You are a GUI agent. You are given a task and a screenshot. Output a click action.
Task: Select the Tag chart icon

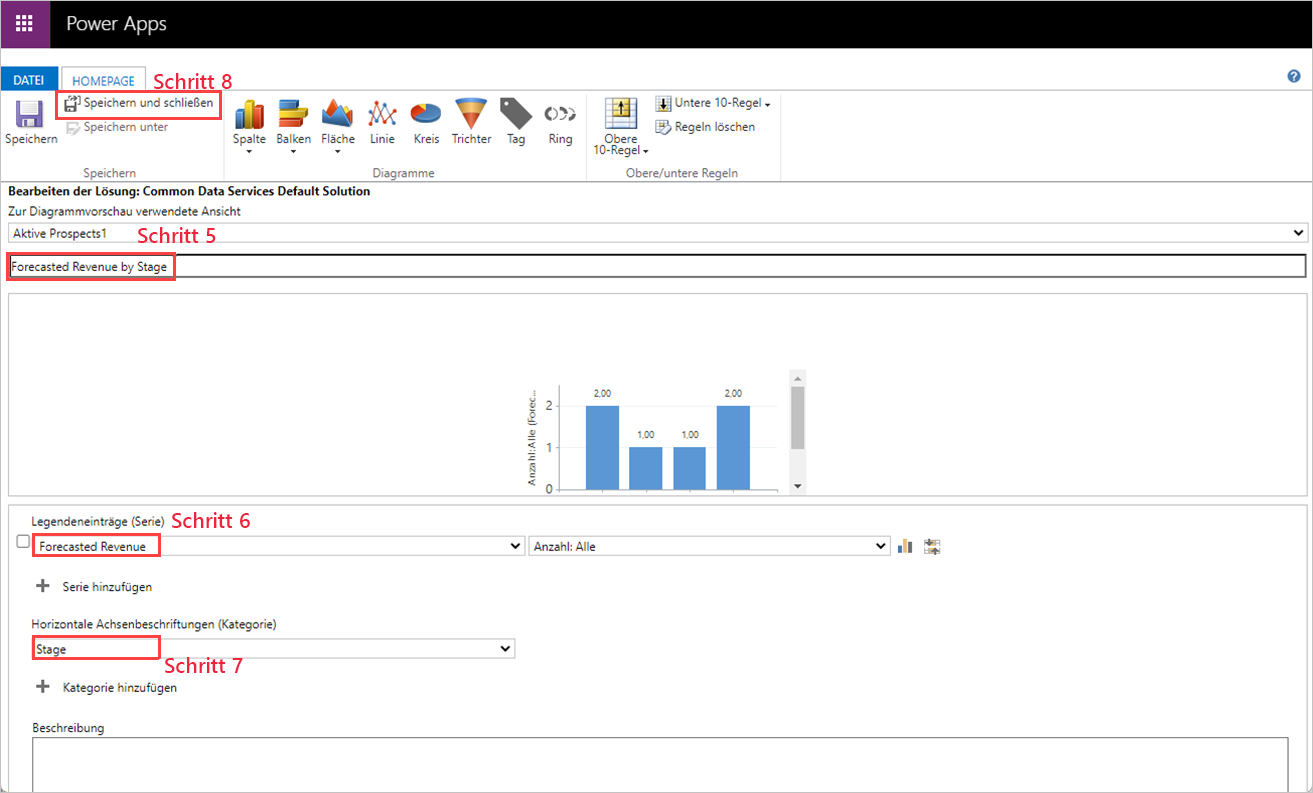coord(516,120)
